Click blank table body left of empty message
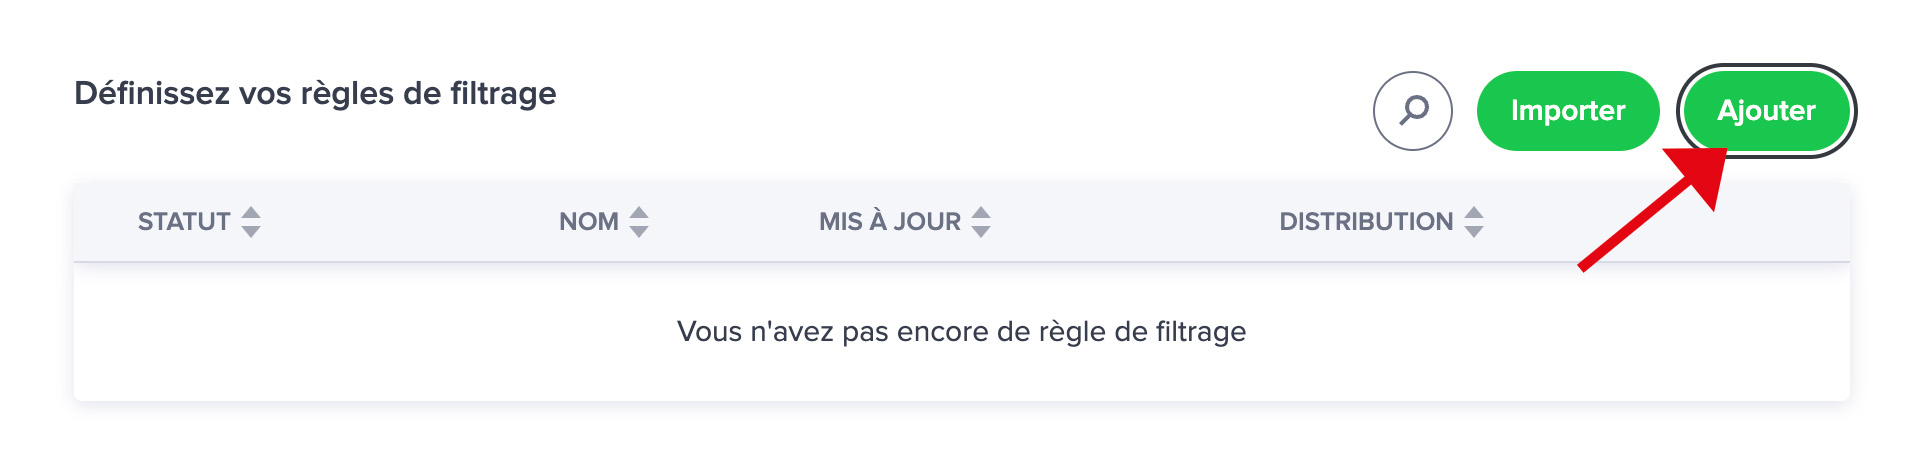This screenshot has width=1920, height=474. pyautogui.click(x=370, y=332)
